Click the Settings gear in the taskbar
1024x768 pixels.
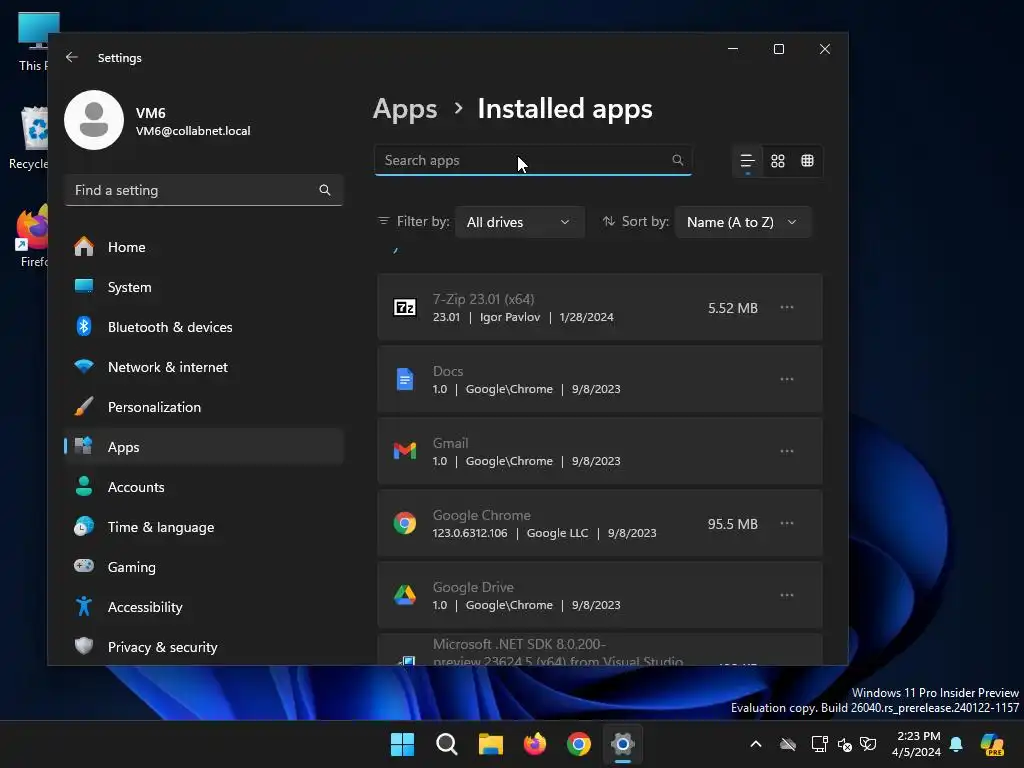[x=623, y=744]
